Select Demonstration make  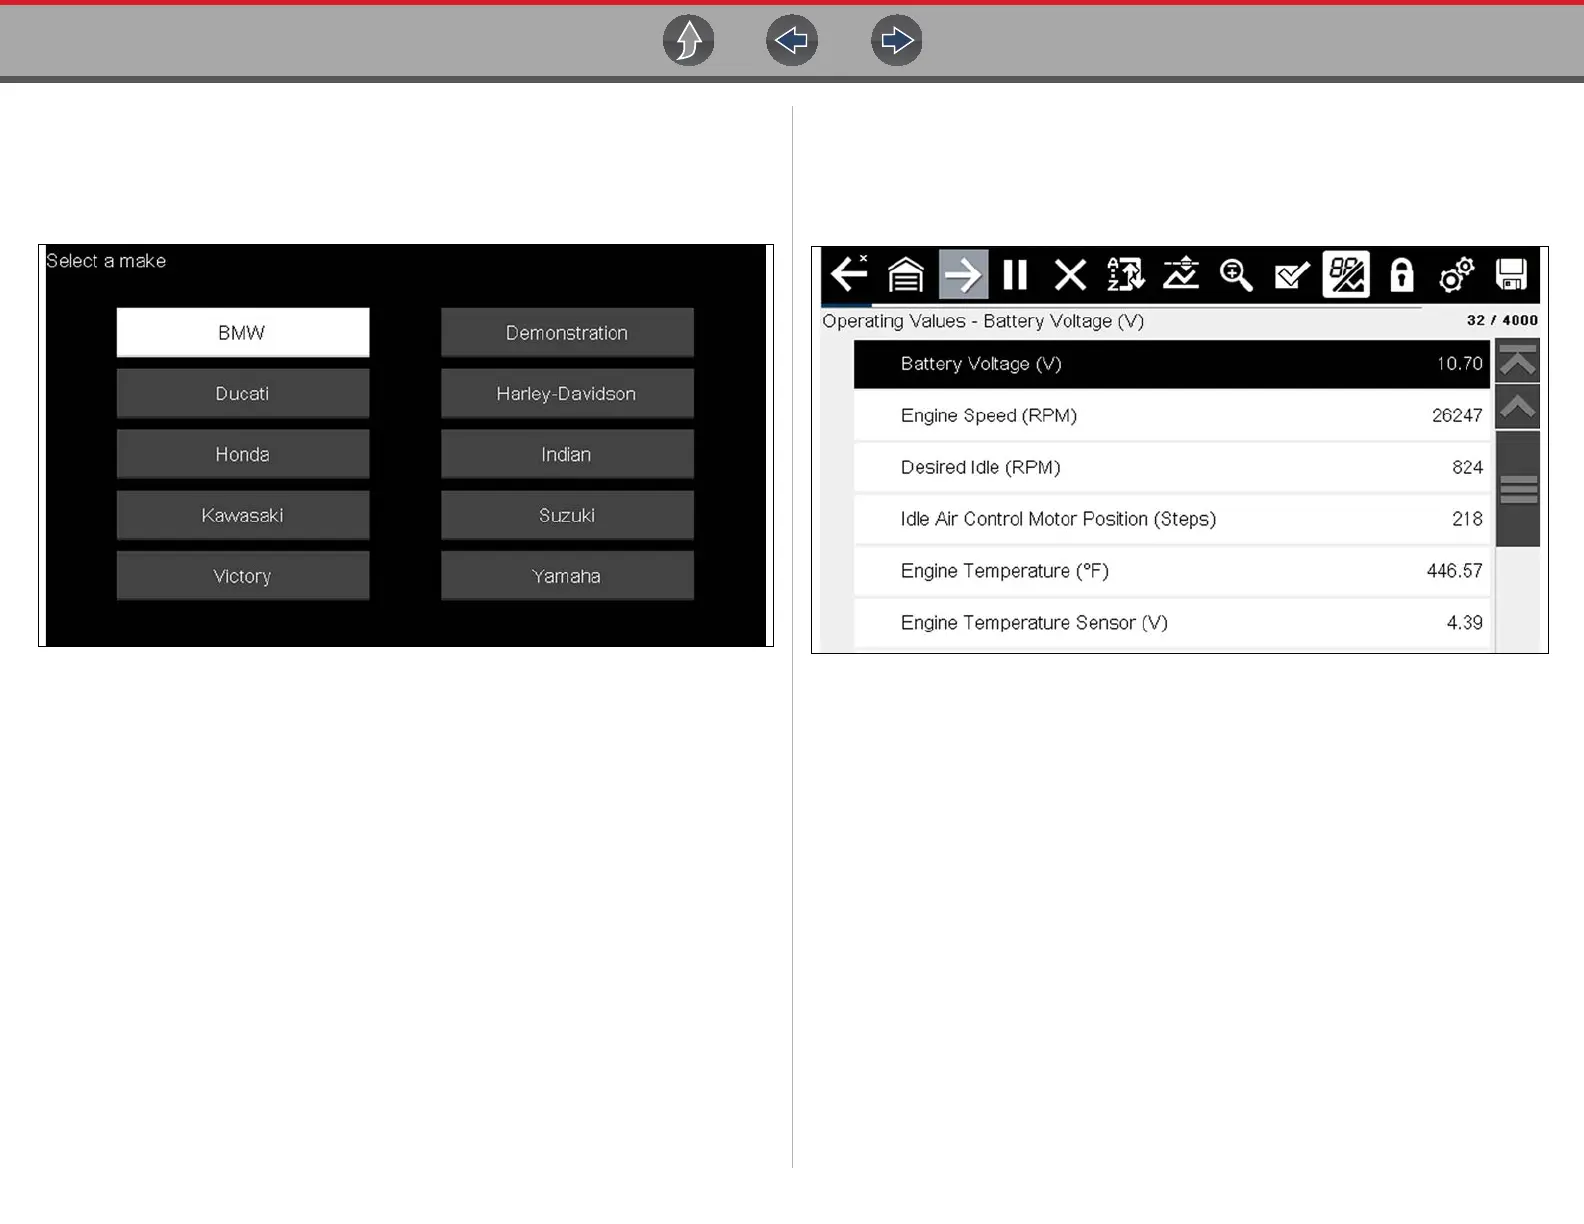[x=567, y=333]
